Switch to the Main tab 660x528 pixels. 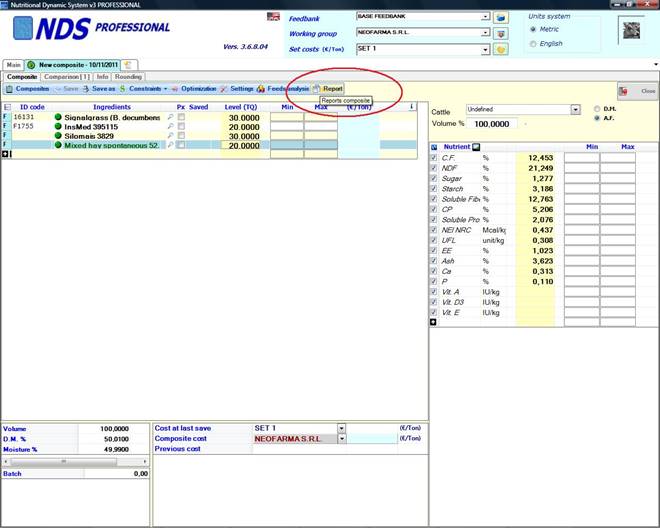click(13, 65)
